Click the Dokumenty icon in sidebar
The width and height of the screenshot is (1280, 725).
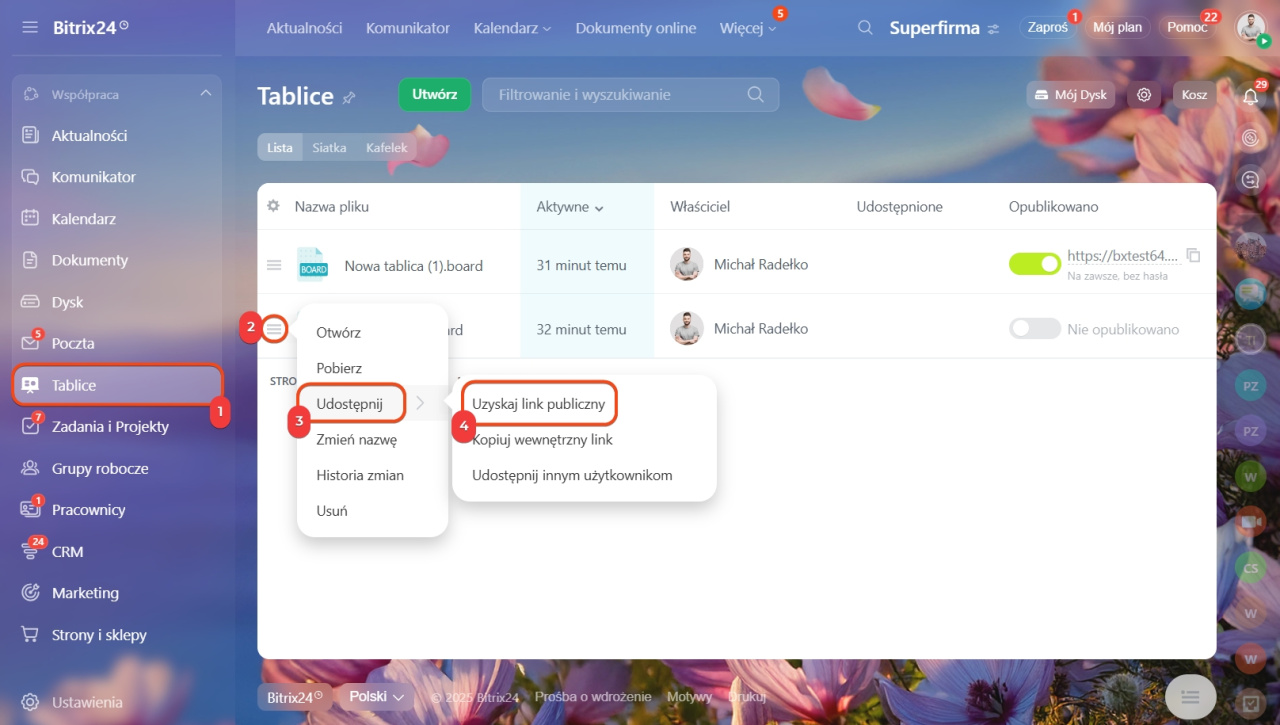[x=30, y=260]
